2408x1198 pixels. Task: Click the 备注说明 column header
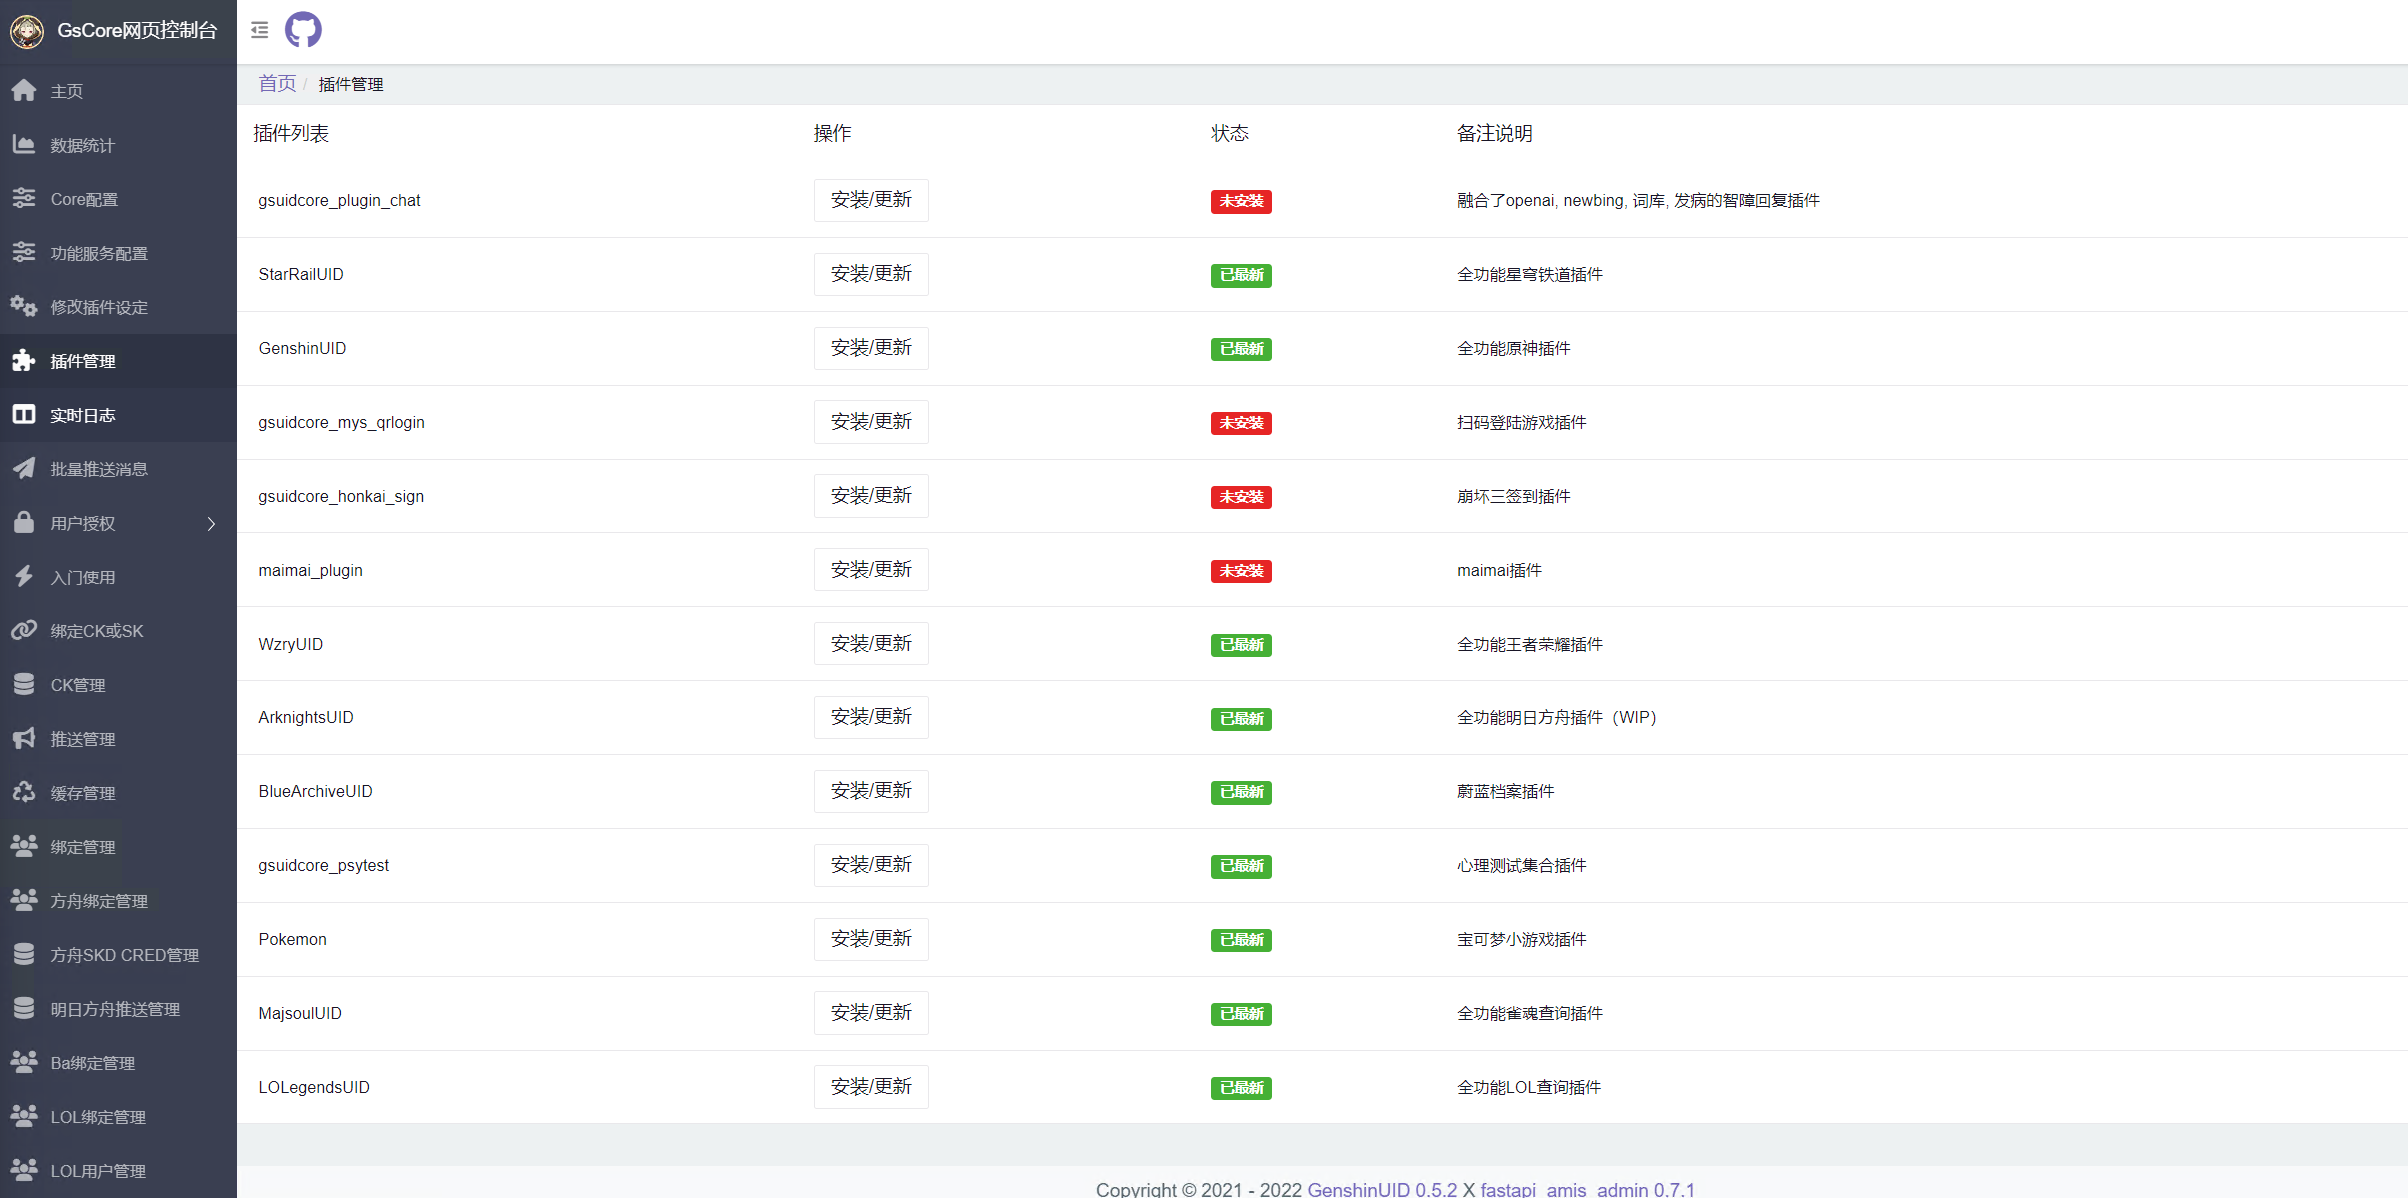click(1495, 133)
